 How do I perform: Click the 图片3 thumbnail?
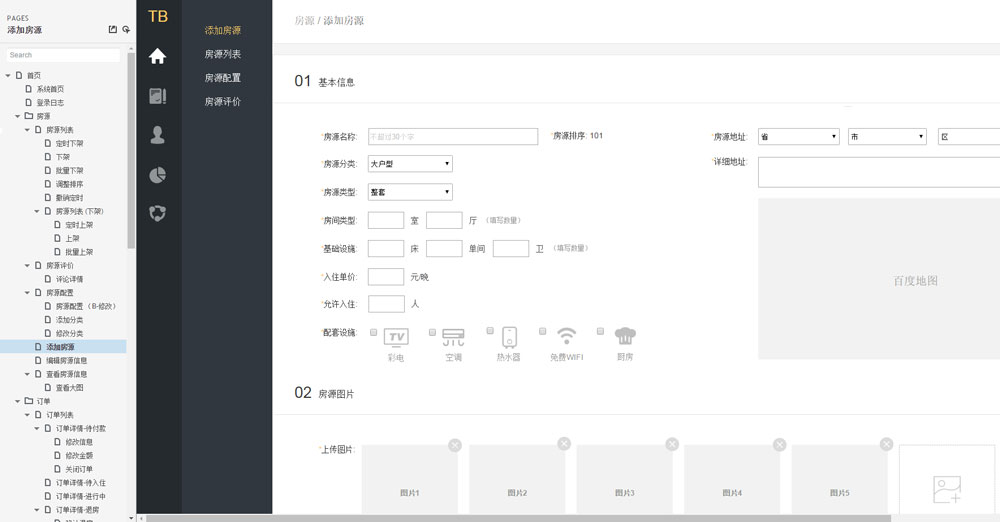coord(624,479)
